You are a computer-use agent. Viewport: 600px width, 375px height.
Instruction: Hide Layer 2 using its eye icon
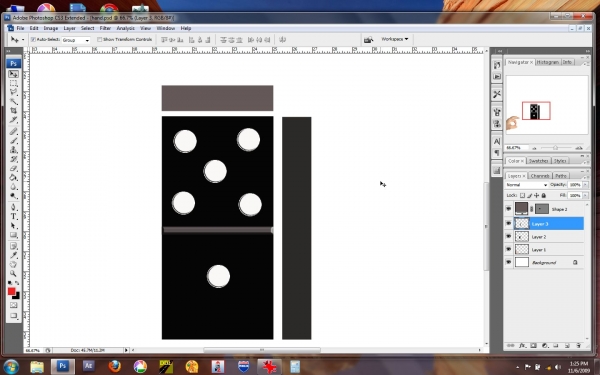click(508, 236)
